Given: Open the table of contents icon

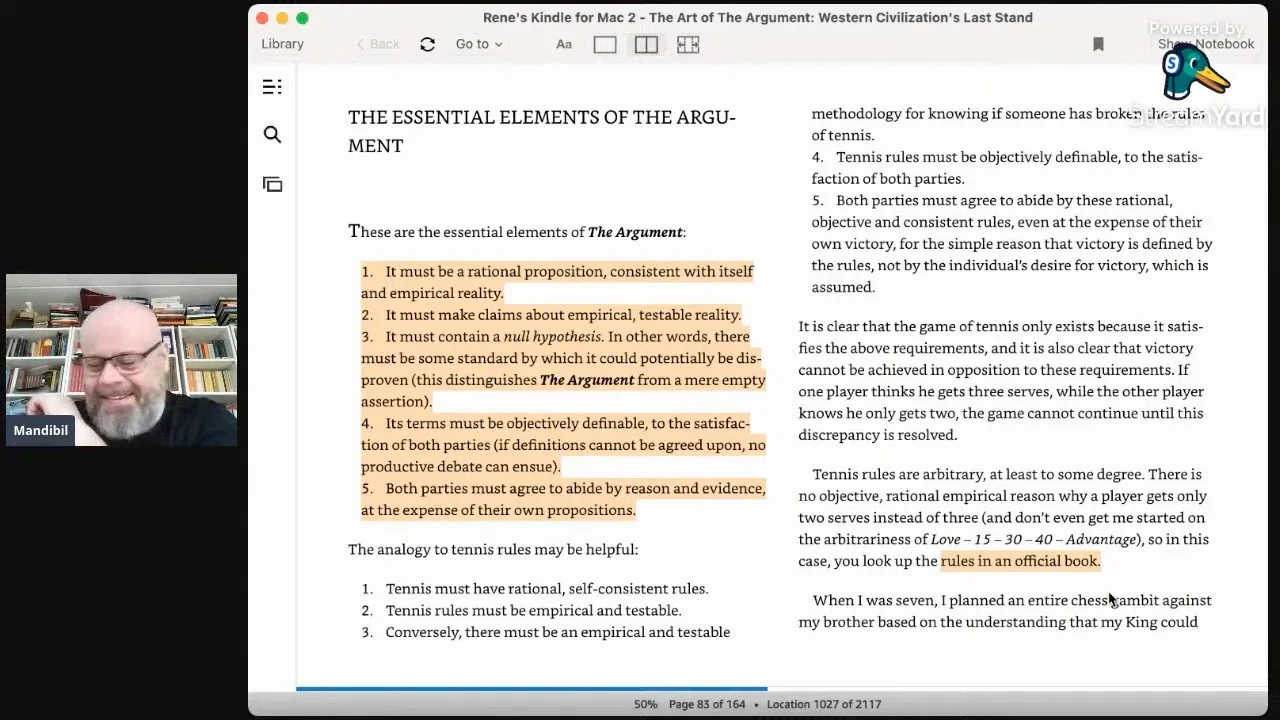Looking at the screenshot, I should click(x=272, y=87).
